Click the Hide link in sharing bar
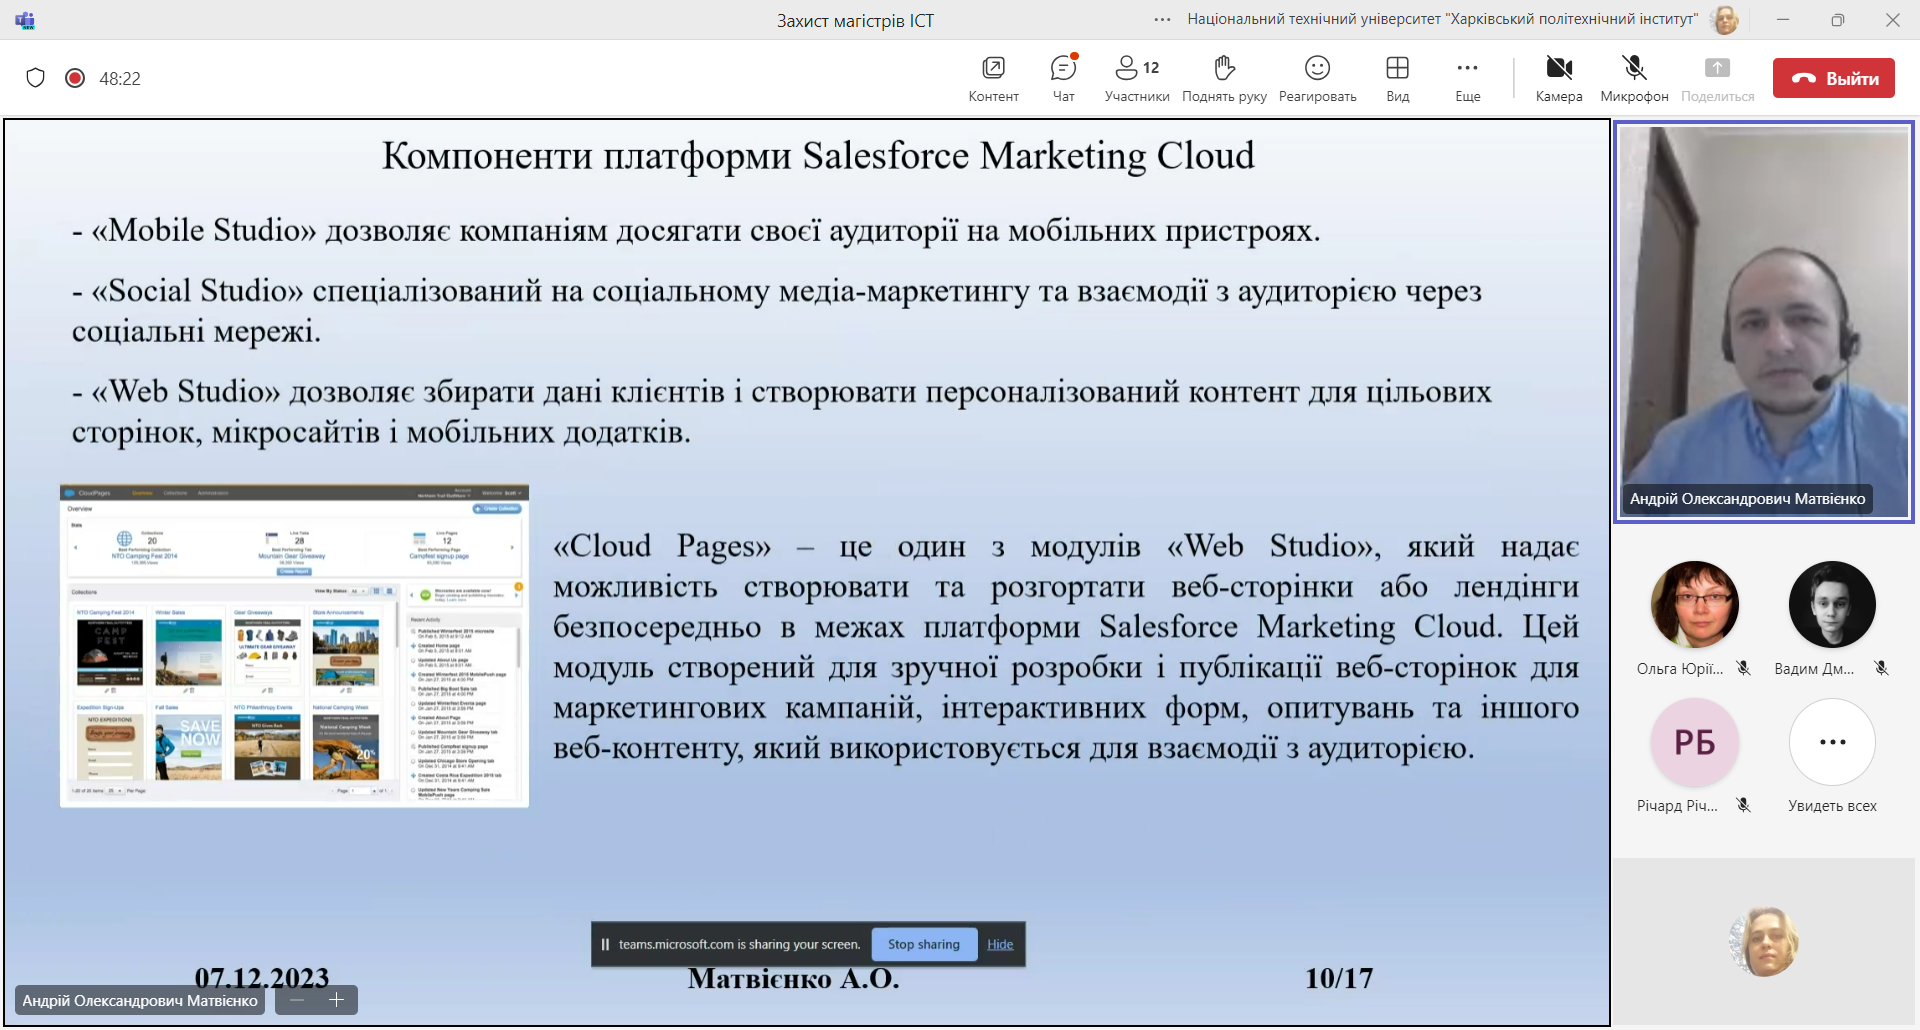Image resolution: width=1920 pixels, height=1030 pixels. pyautogui.click(x=1000, y=944)
